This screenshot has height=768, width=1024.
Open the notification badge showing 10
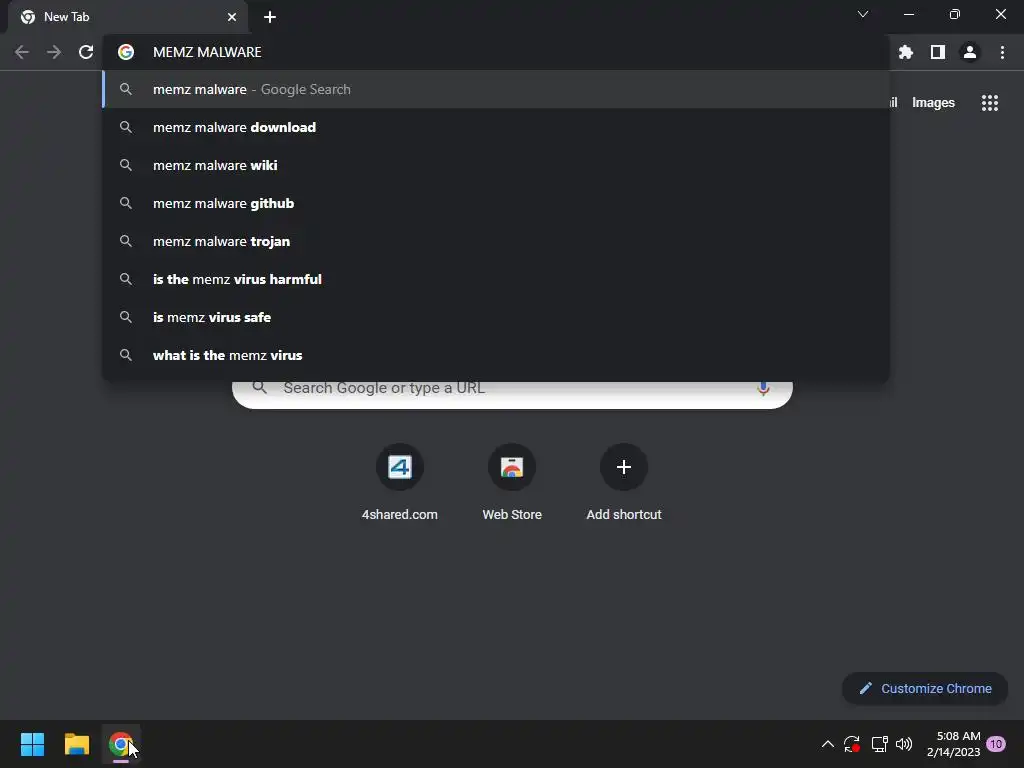tap(996, 744)
